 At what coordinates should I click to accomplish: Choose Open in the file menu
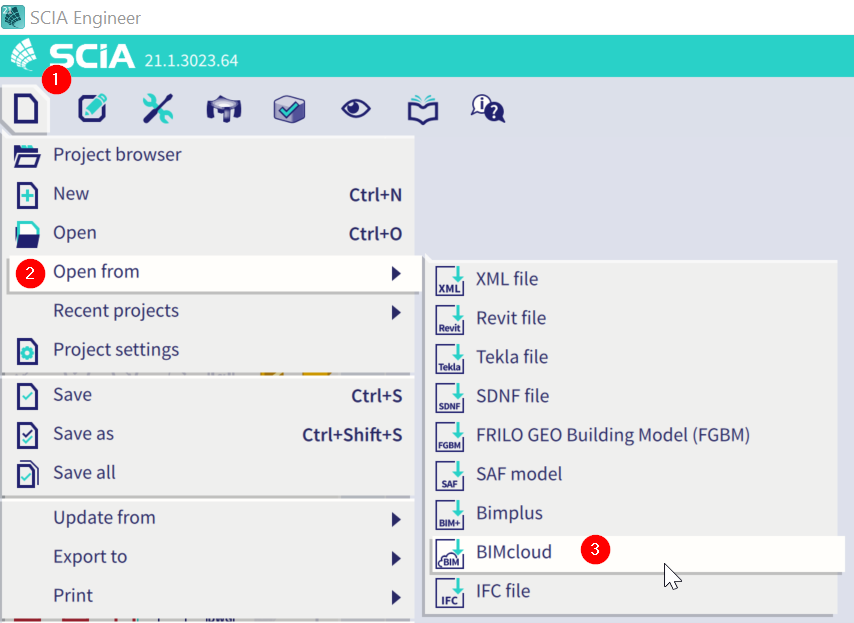tap(210, 233)
